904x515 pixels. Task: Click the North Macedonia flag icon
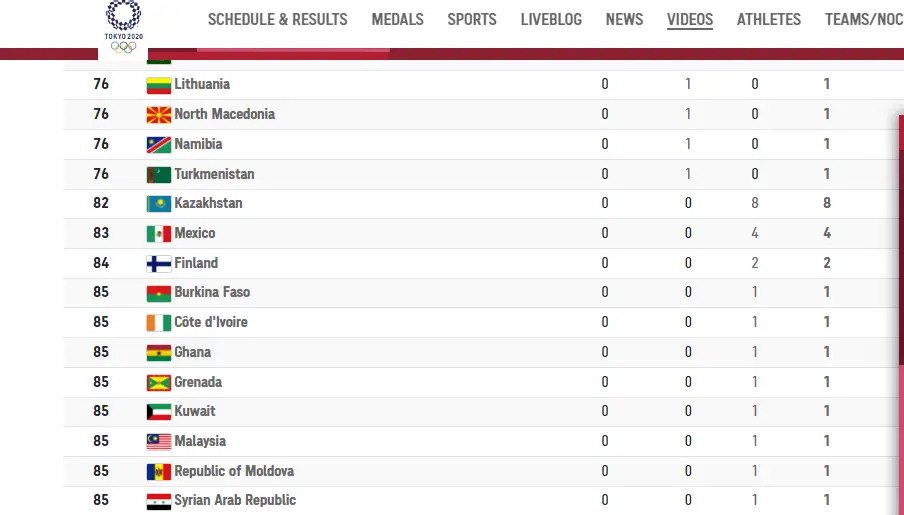click(159, 115)
